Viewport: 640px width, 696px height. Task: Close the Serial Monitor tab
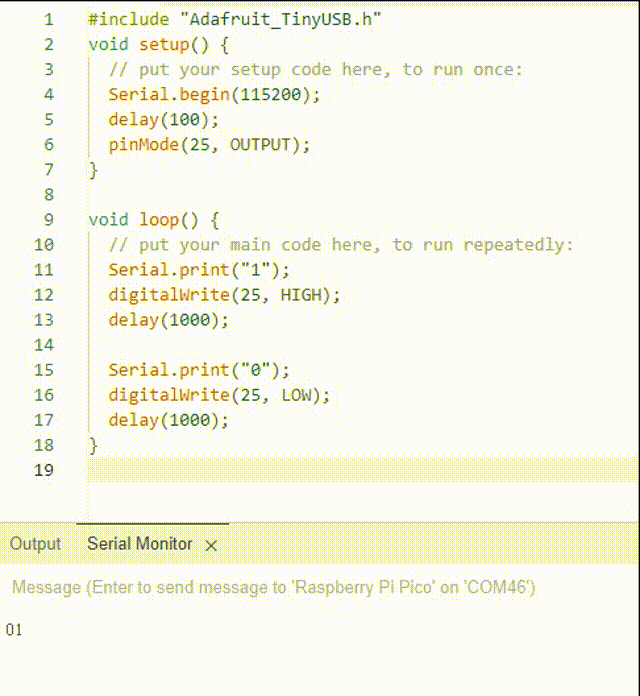(211, 545)
